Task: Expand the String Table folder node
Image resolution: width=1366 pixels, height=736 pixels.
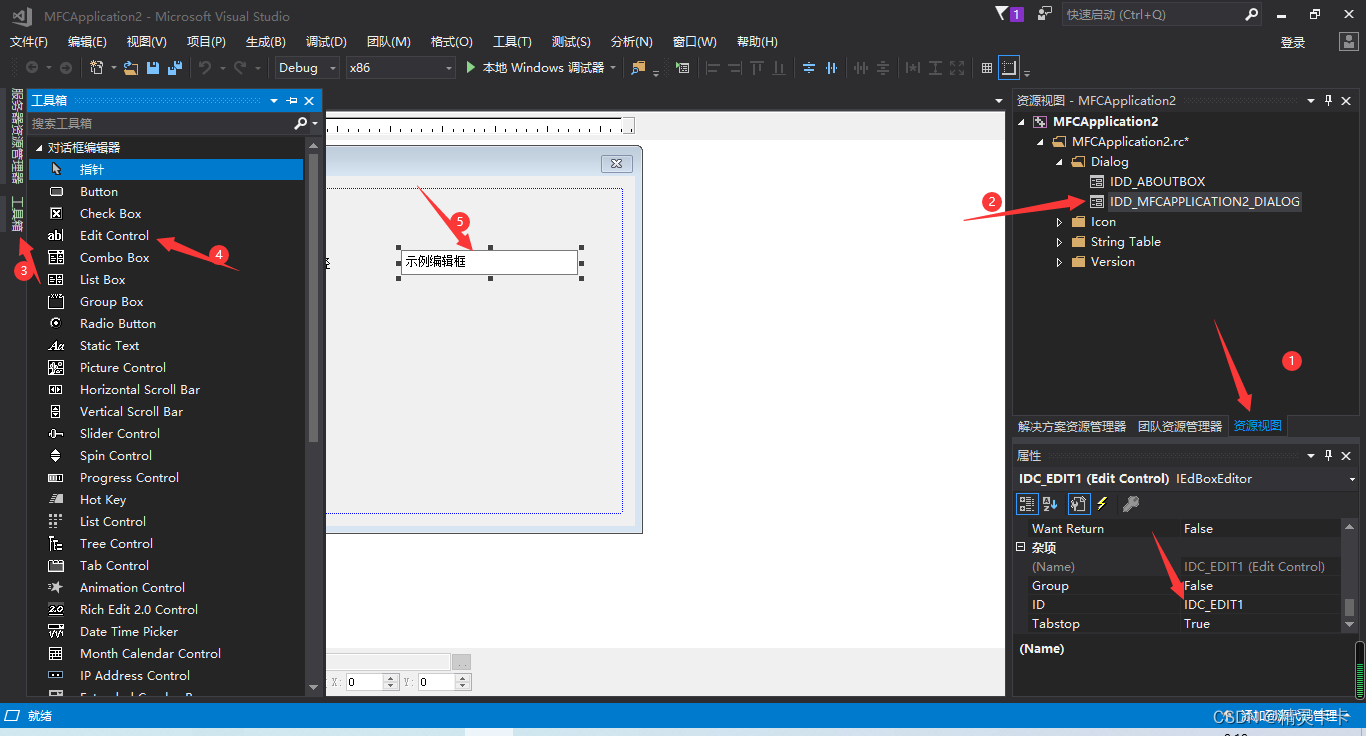Action: tap(1060, 242)
